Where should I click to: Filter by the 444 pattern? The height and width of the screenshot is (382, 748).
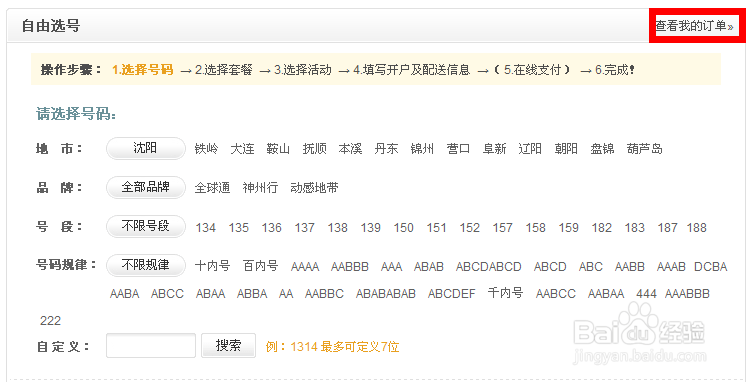click(646, 294)
